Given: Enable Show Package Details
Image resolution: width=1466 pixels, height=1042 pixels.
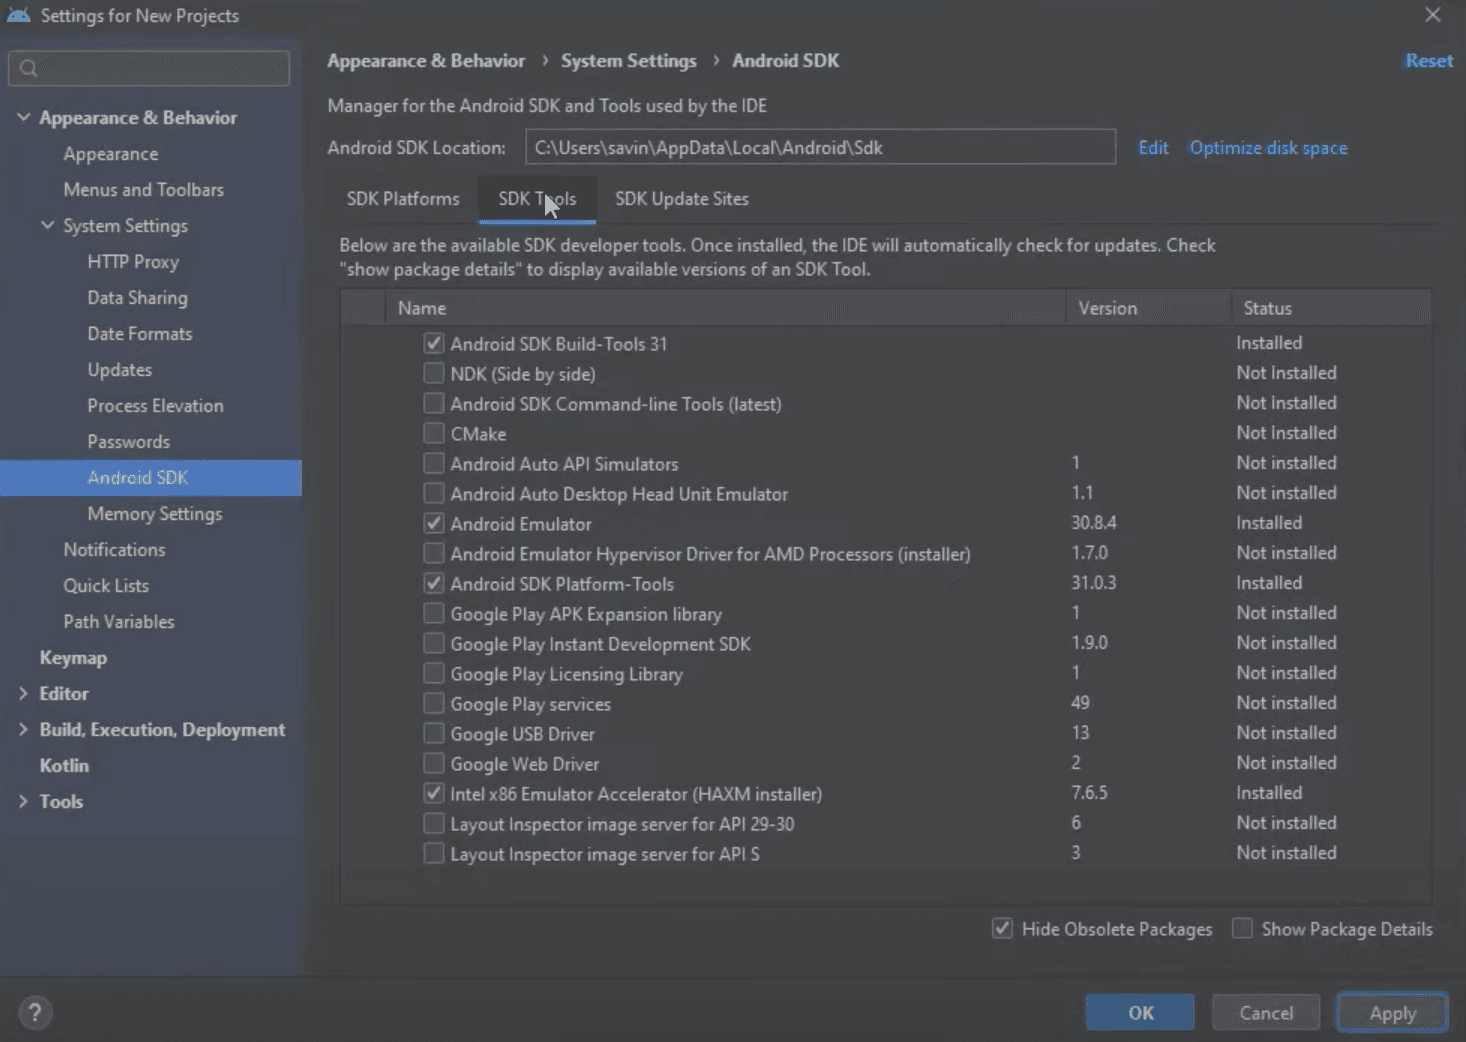Looking at the screenshot, I should click(x=1242, y=928).
